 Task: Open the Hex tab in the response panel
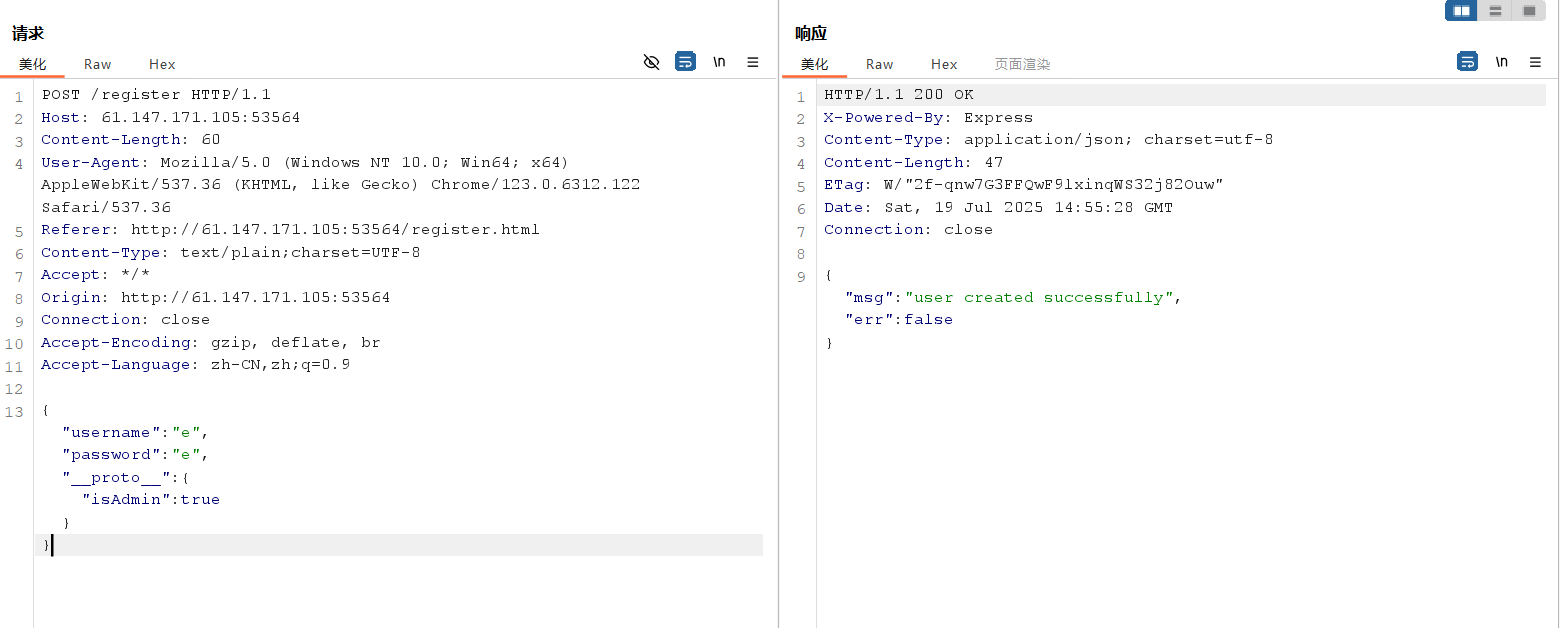944,64
